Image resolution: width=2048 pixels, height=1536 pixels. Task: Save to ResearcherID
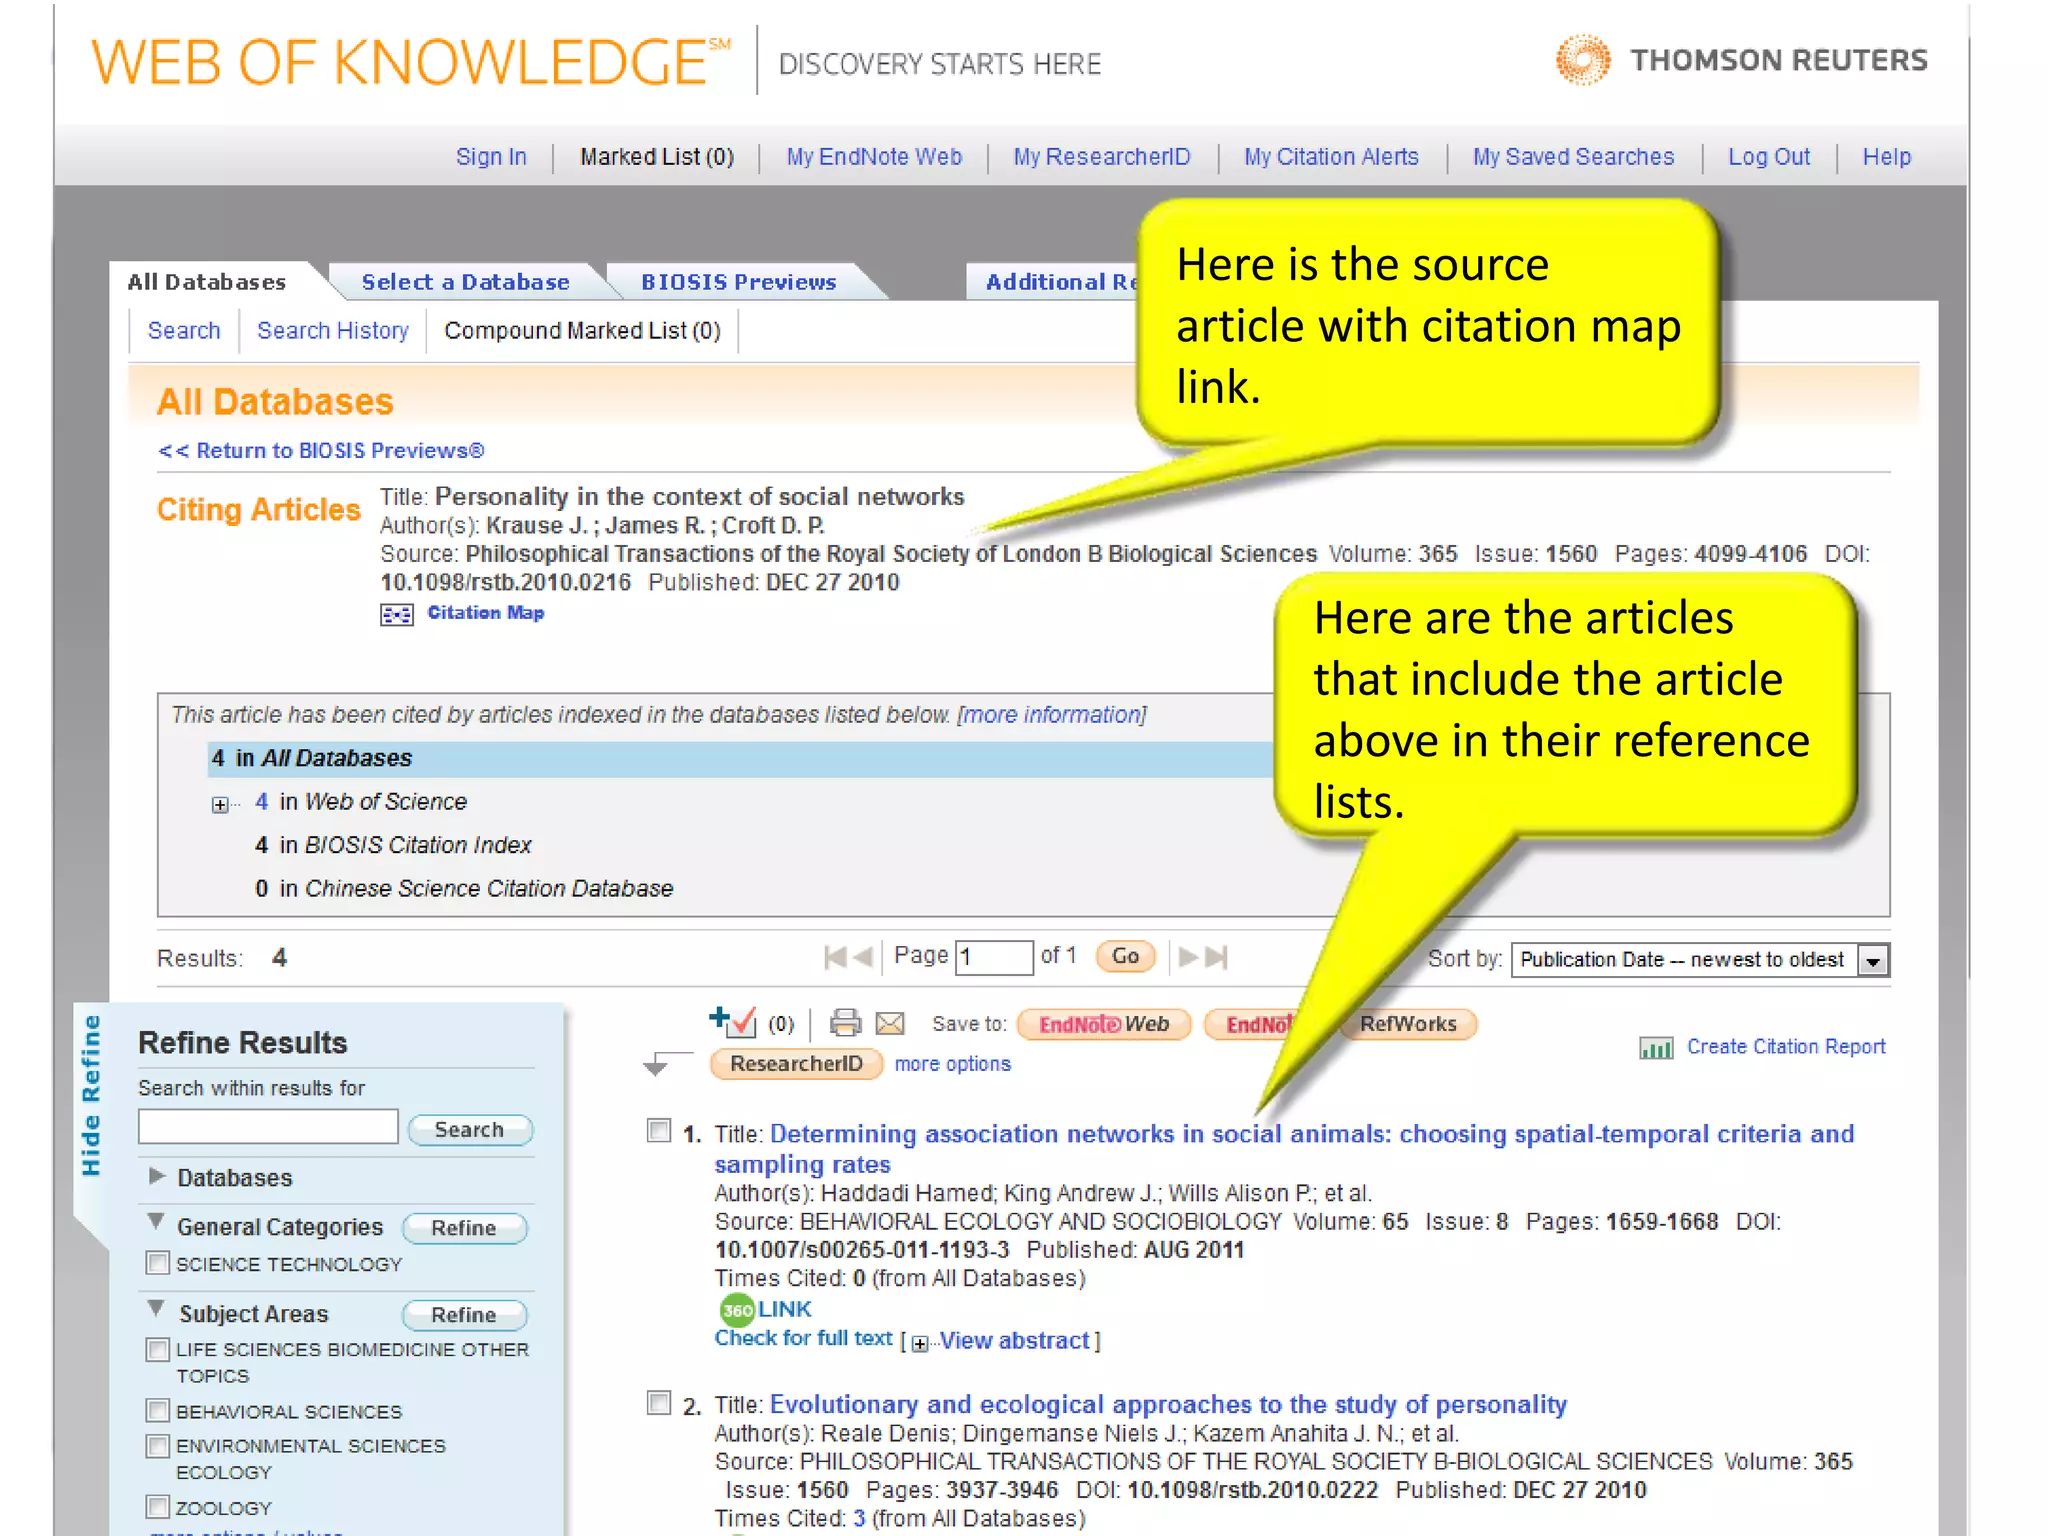coord(796,1064)
